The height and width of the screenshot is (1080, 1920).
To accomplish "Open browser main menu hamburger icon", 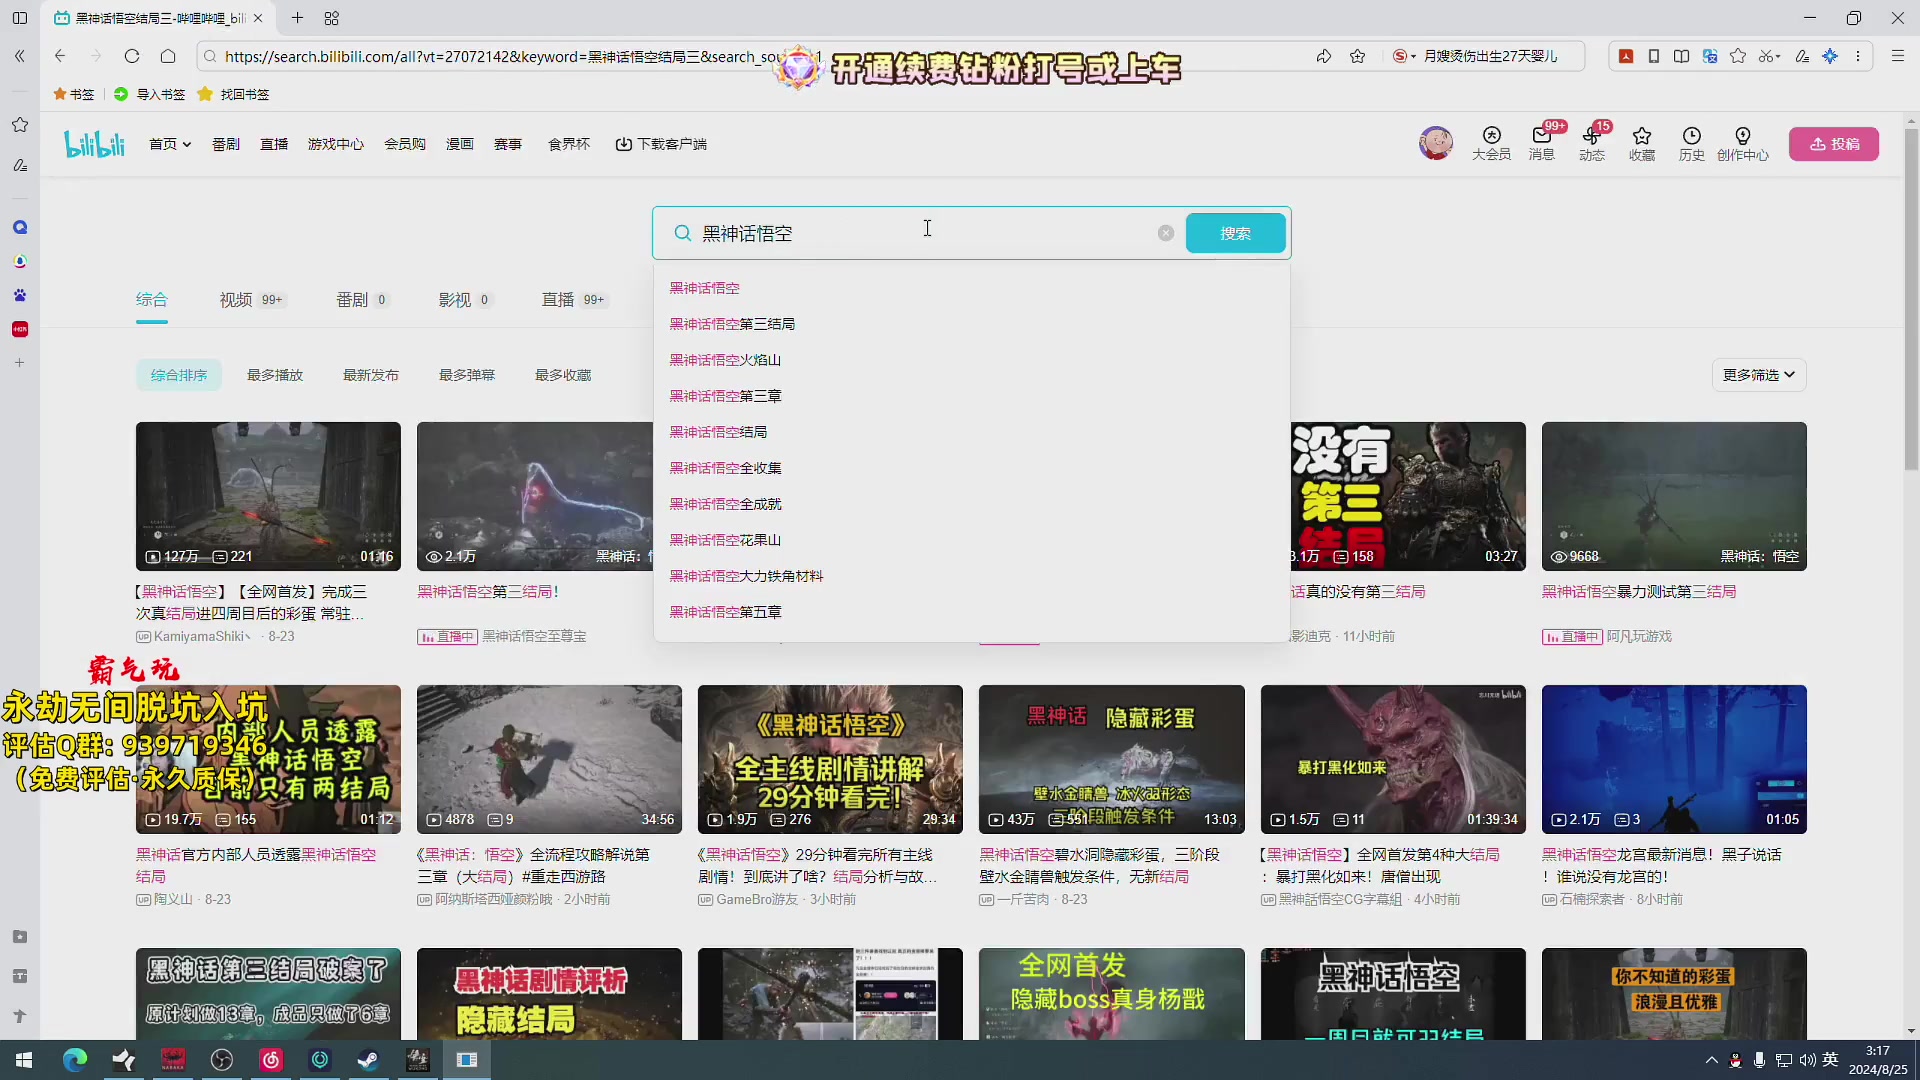I will pyautogui.click(x=1897, y=56).
